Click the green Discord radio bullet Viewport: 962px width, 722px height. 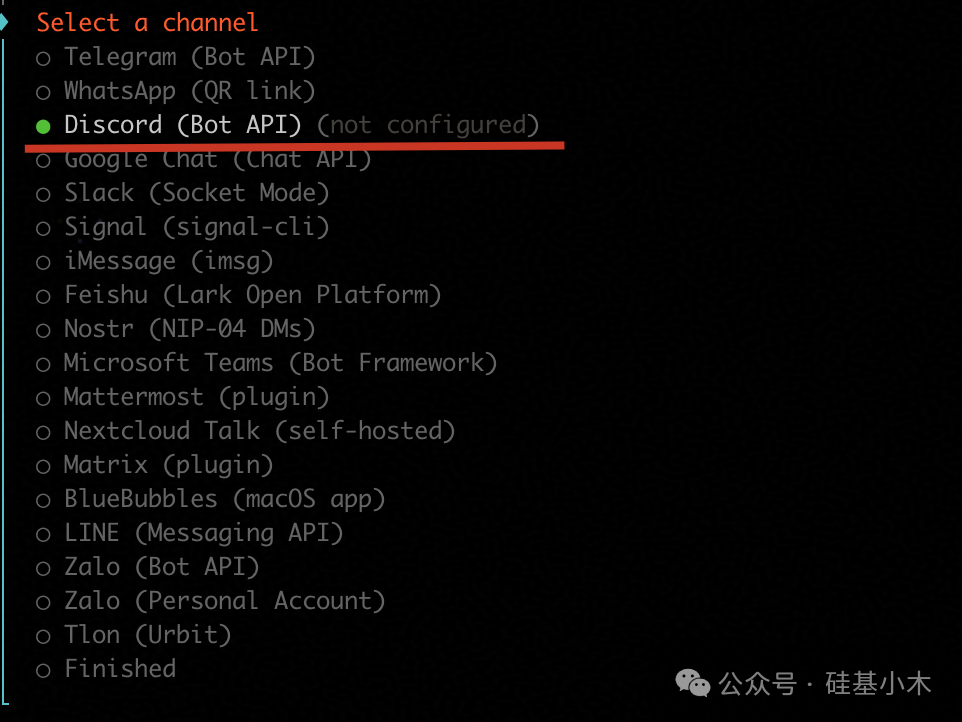[43, 126]
